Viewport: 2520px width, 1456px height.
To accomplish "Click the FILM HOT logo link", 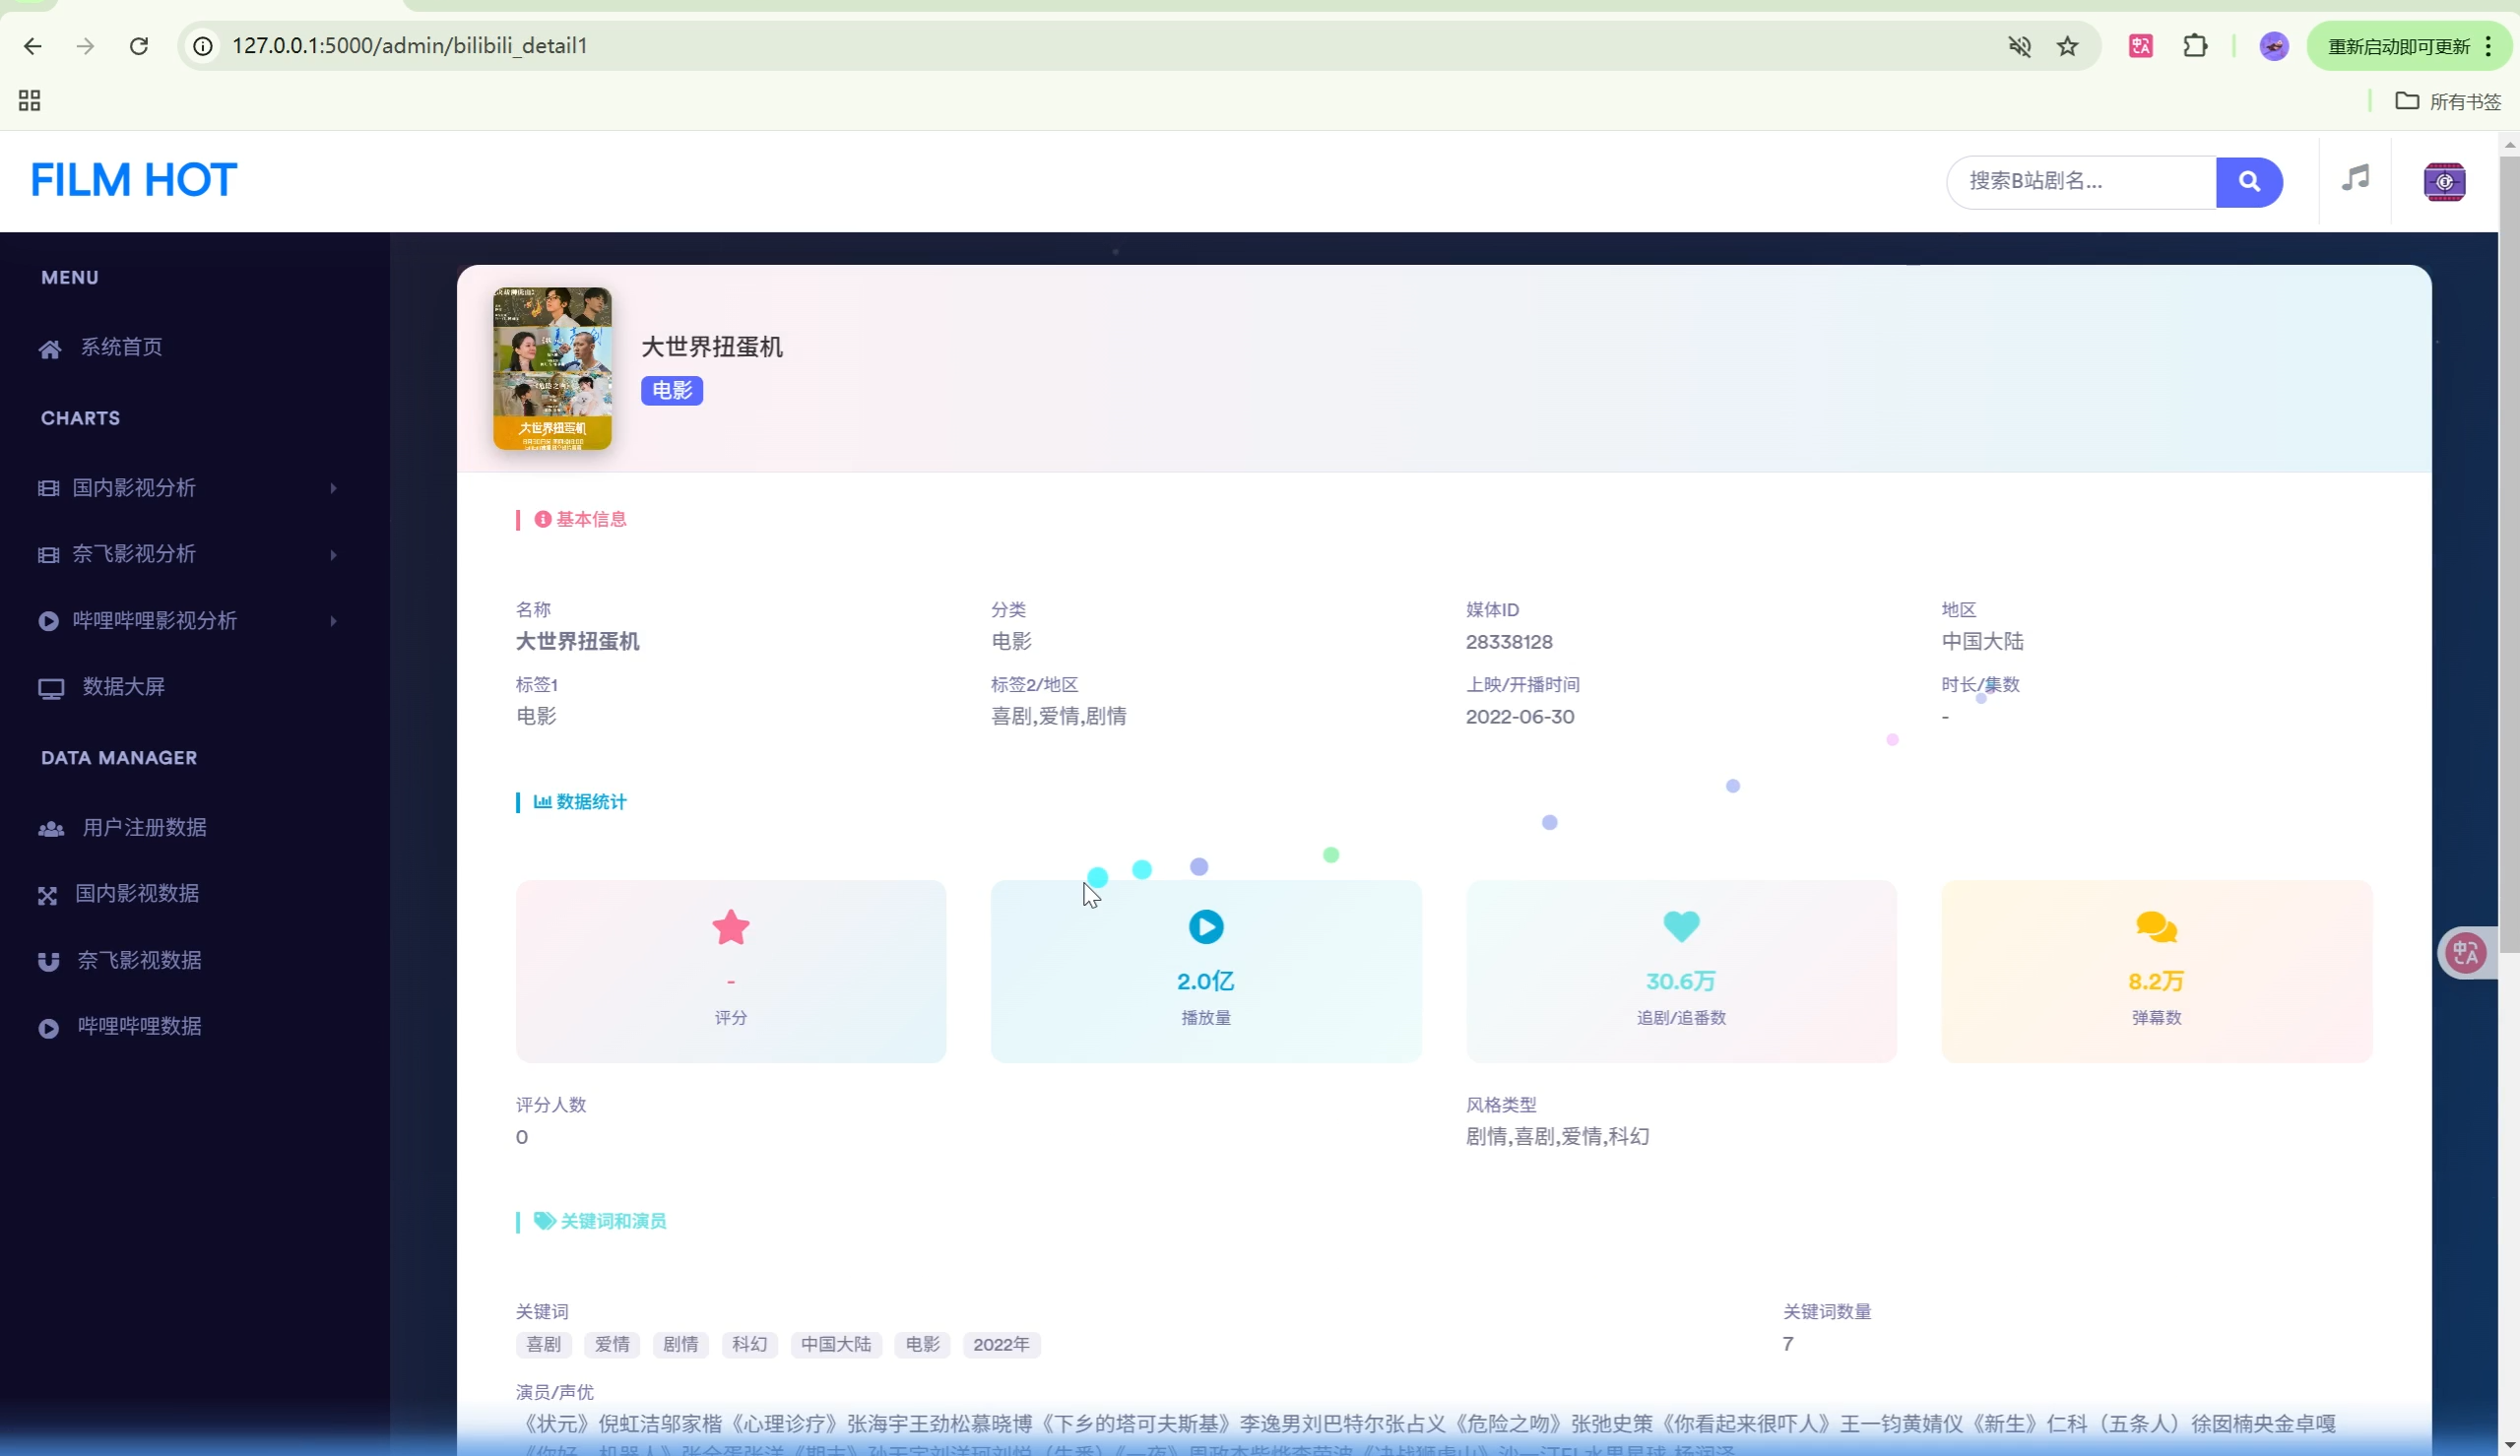I will tap(133, 180).
